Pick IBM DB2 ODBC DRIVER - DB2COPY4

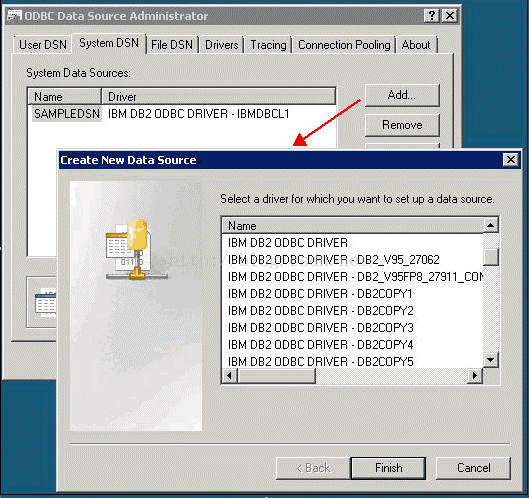coord(353,344)
